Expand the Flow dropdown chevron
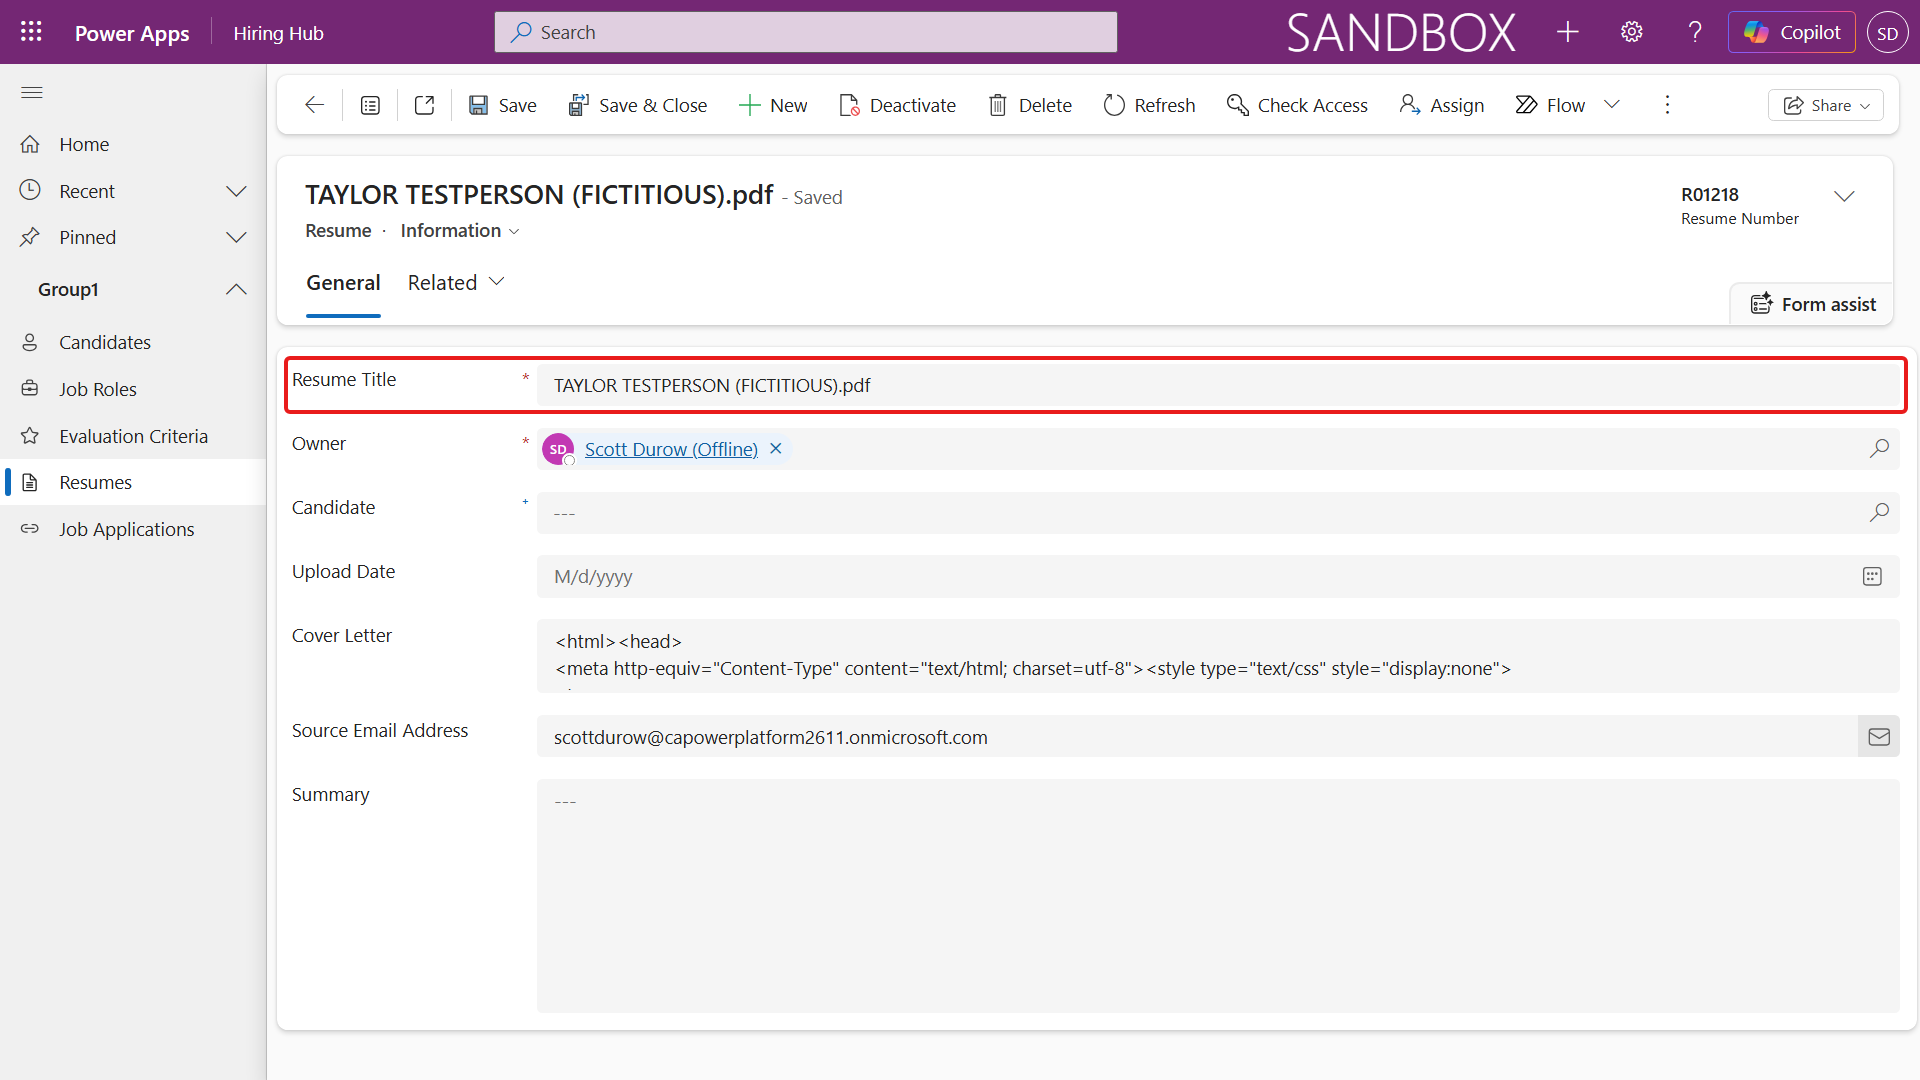1920x1080 pixels. [1612, 105]
